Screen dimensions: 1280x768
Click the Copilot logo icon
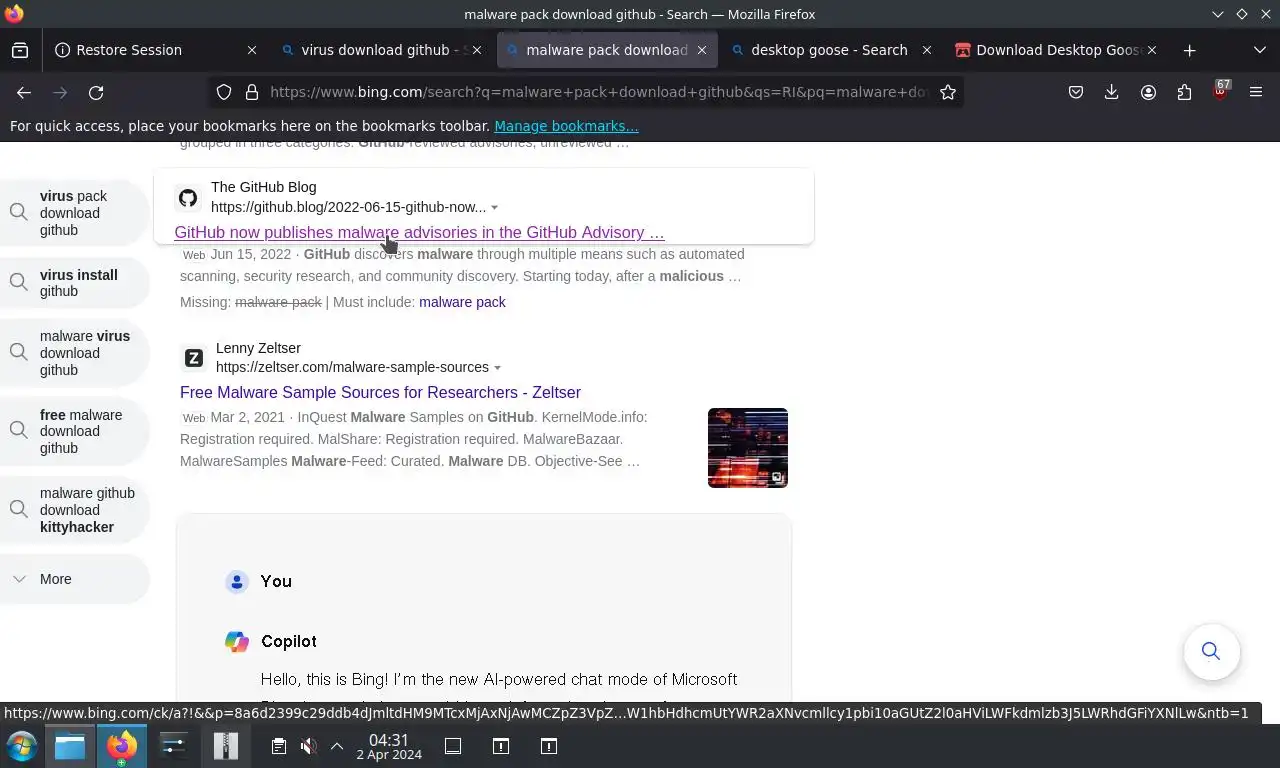237,642
